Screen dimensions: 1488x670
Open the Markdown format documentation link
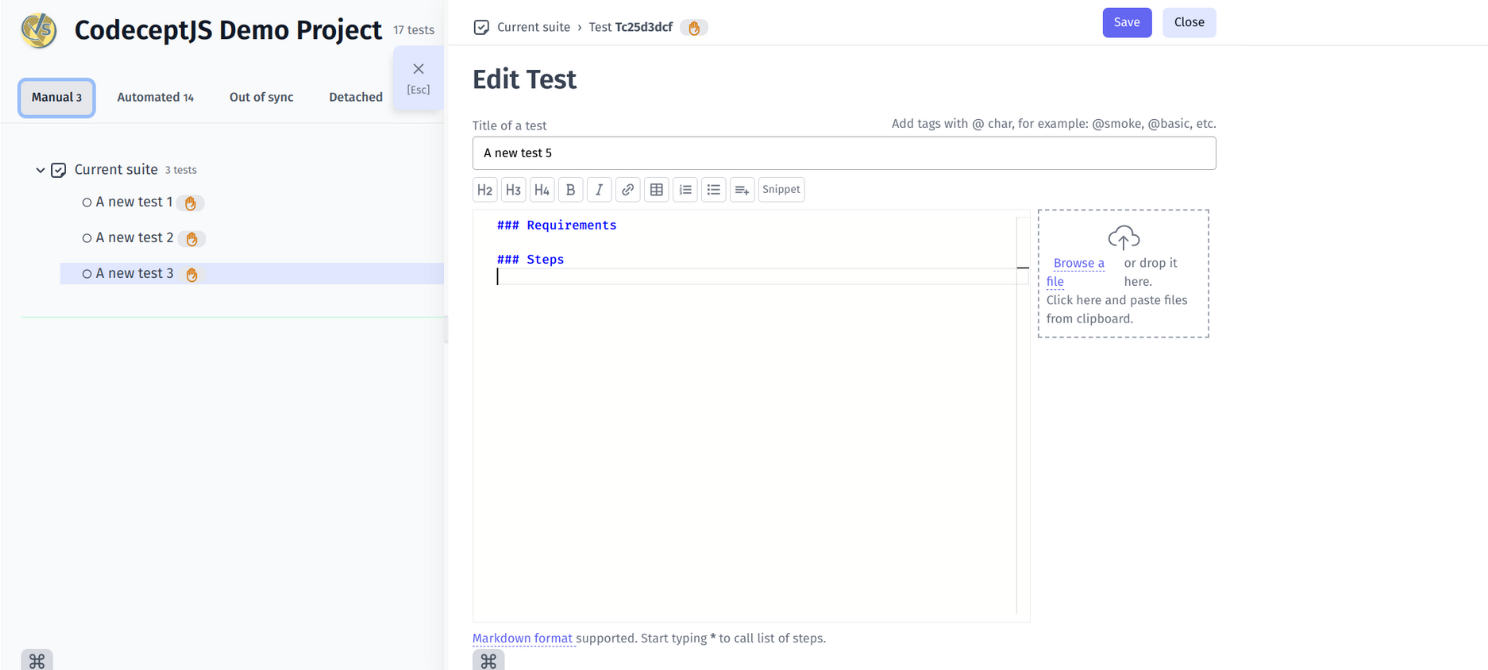click(x=523, y=638)
